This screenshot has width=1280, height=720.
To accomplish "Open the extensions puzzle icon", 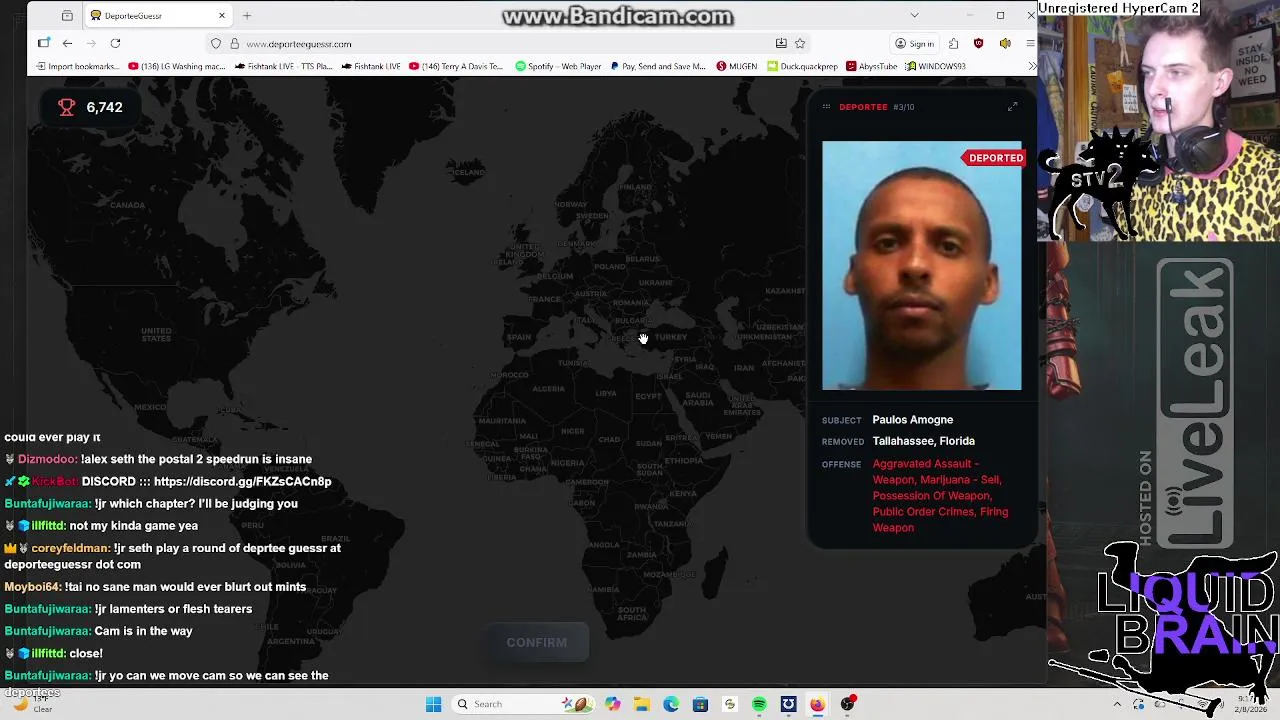I will pyautogui.click(x=953, y=44).
